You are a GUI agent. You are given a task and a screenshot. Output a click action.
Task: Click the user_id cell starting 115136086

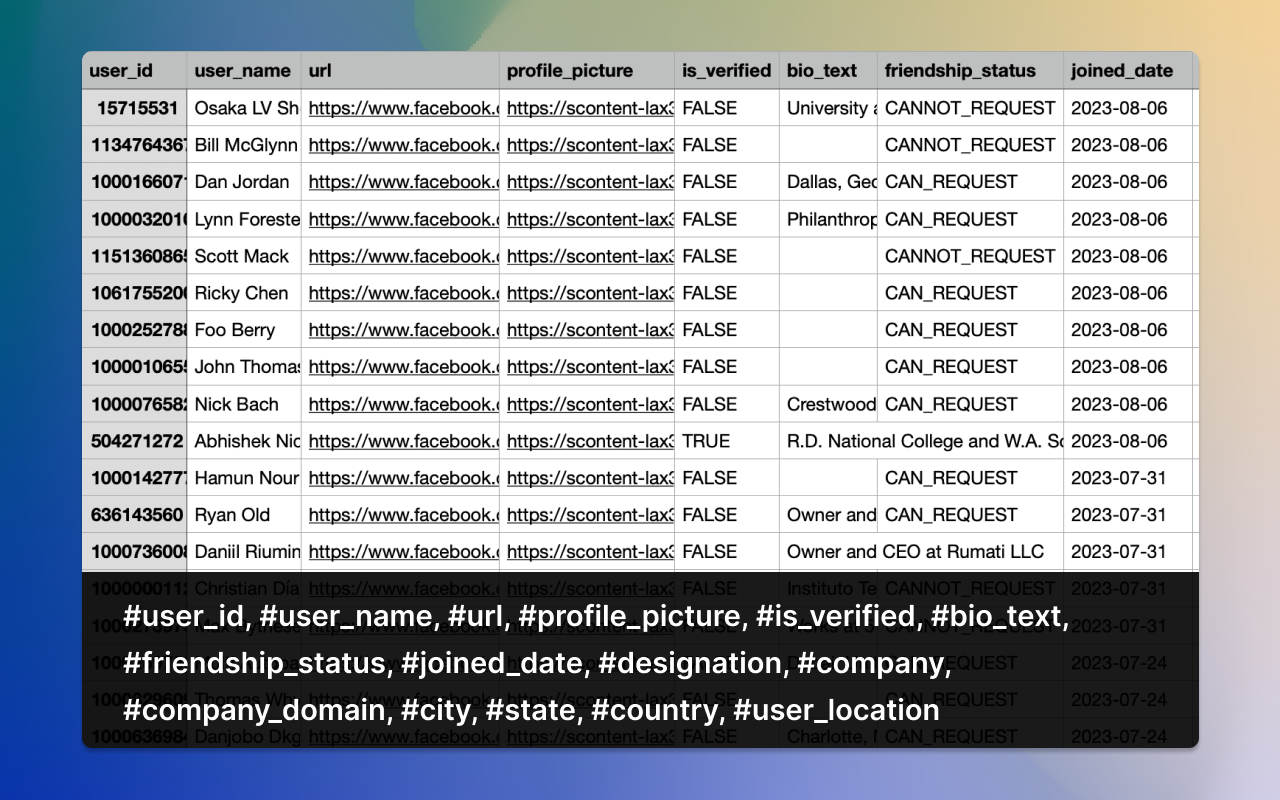134,256
